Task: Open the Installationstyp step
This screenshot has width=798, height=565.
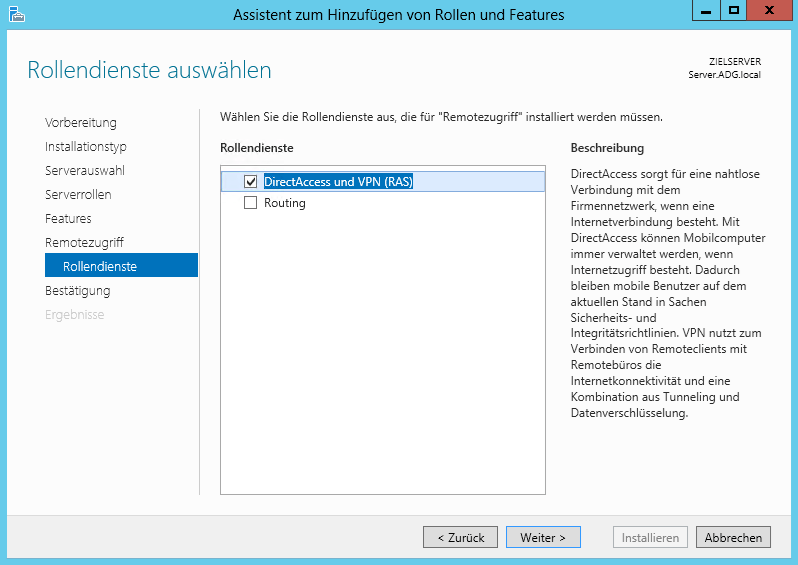Action: (86, 147)
